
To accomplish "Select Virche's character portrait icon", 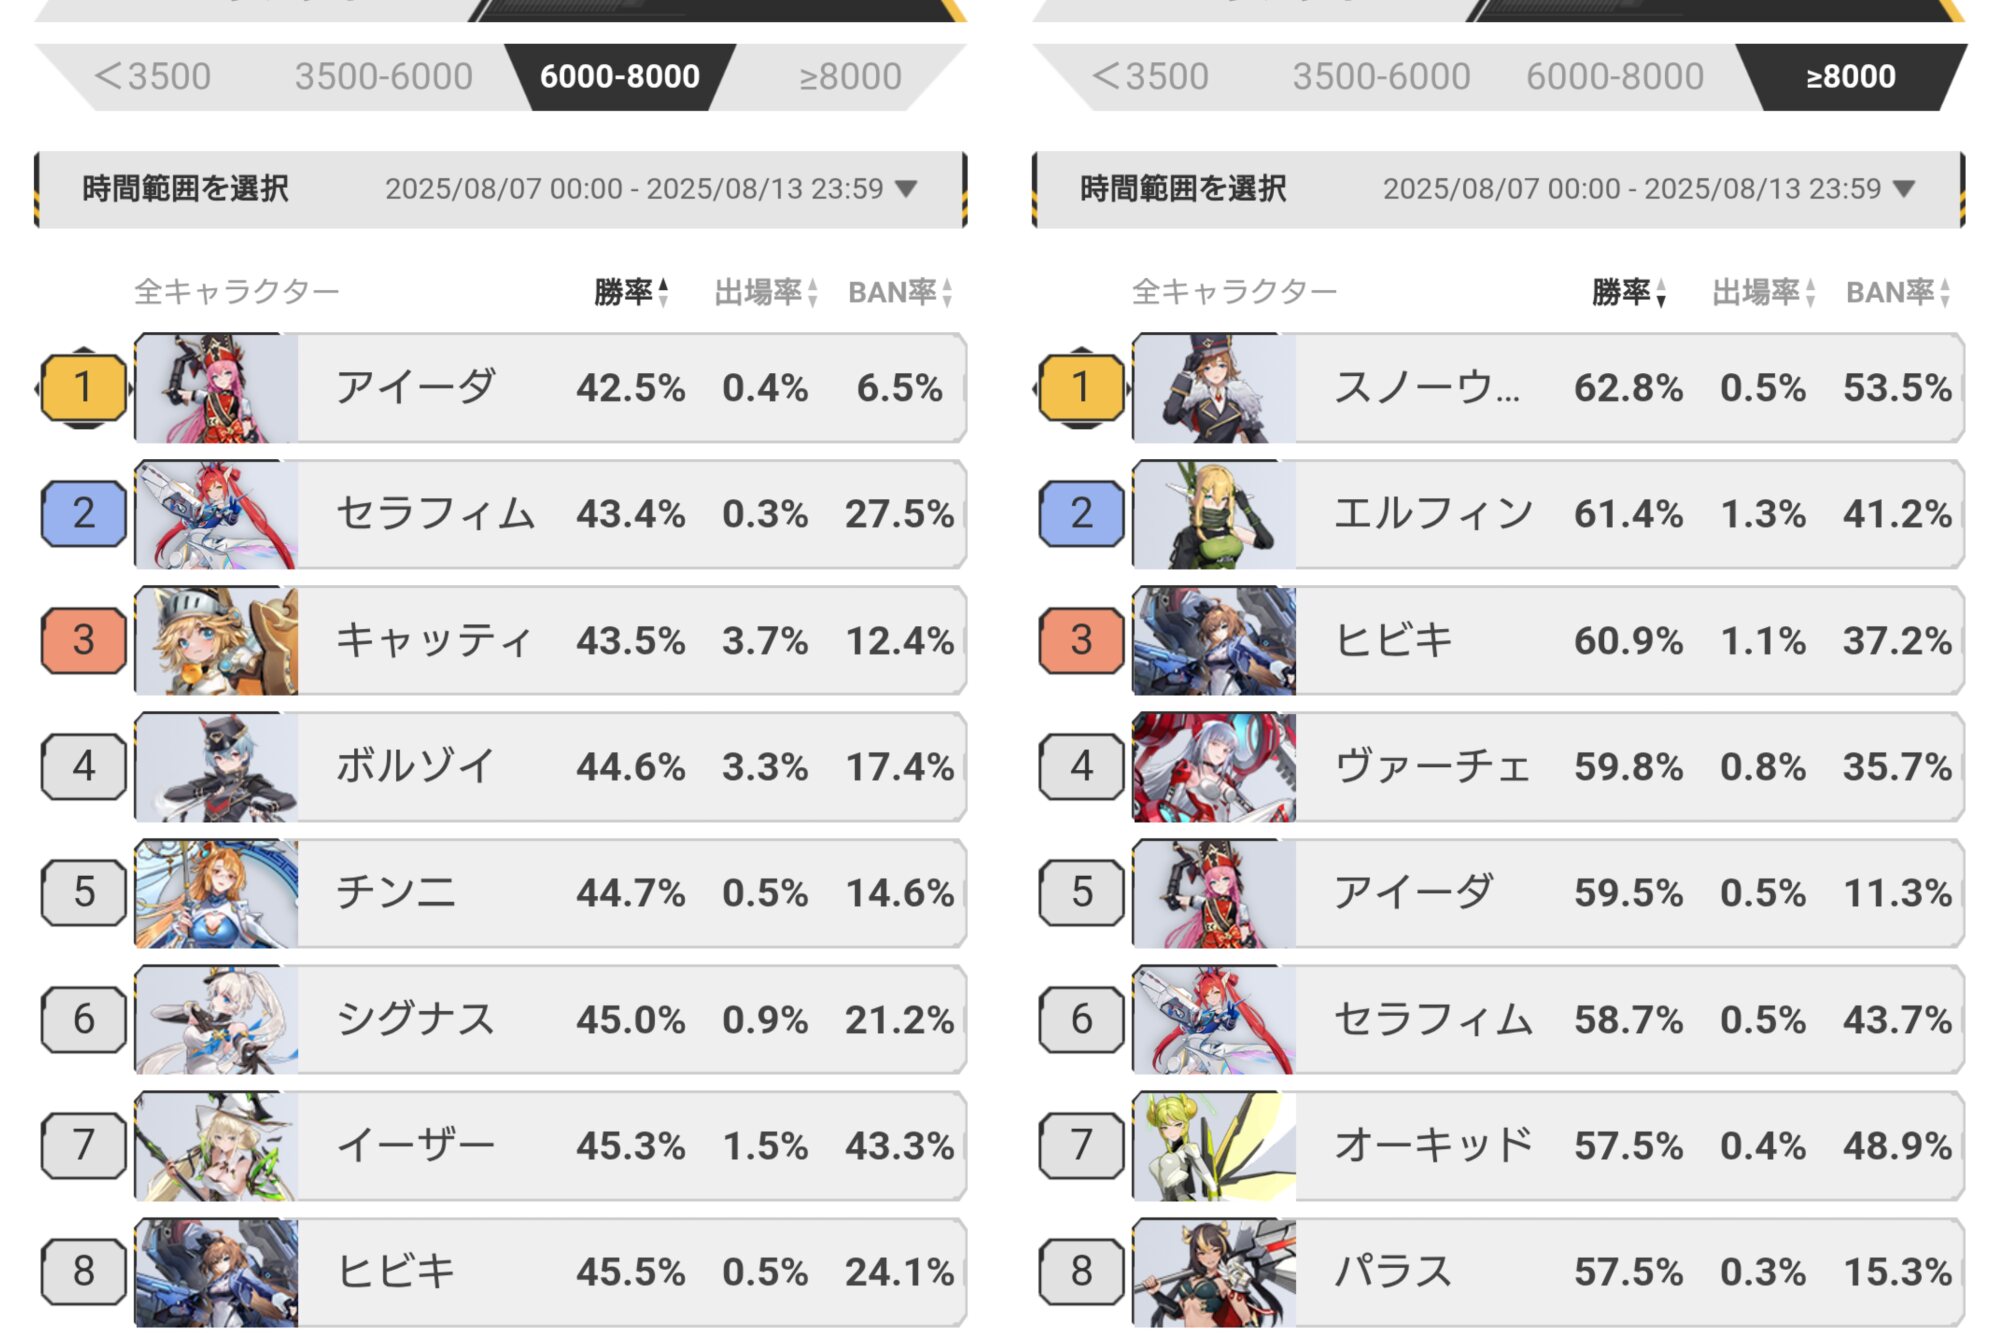I will point(1214,767).
